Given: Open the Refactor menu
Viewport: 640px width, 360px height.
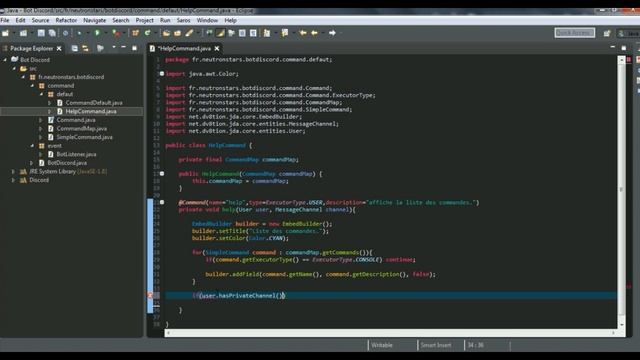Looking at the screenshot, I should pyautogui.click(x=66, y=20).
